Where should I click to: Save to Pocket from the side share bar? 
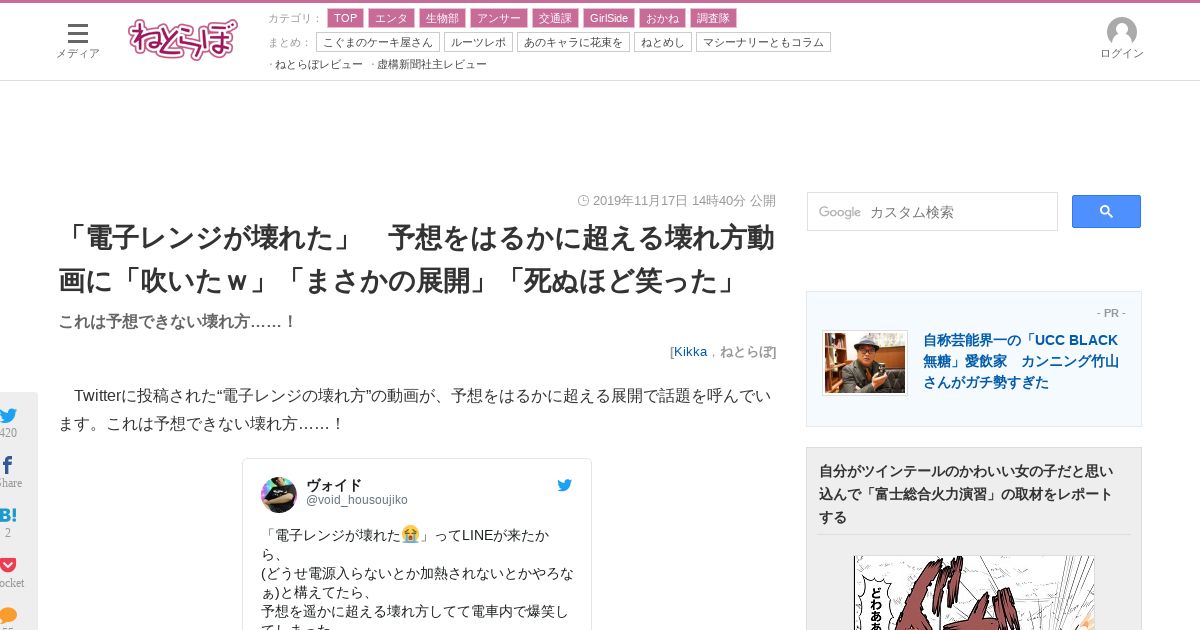coord(8,565)
